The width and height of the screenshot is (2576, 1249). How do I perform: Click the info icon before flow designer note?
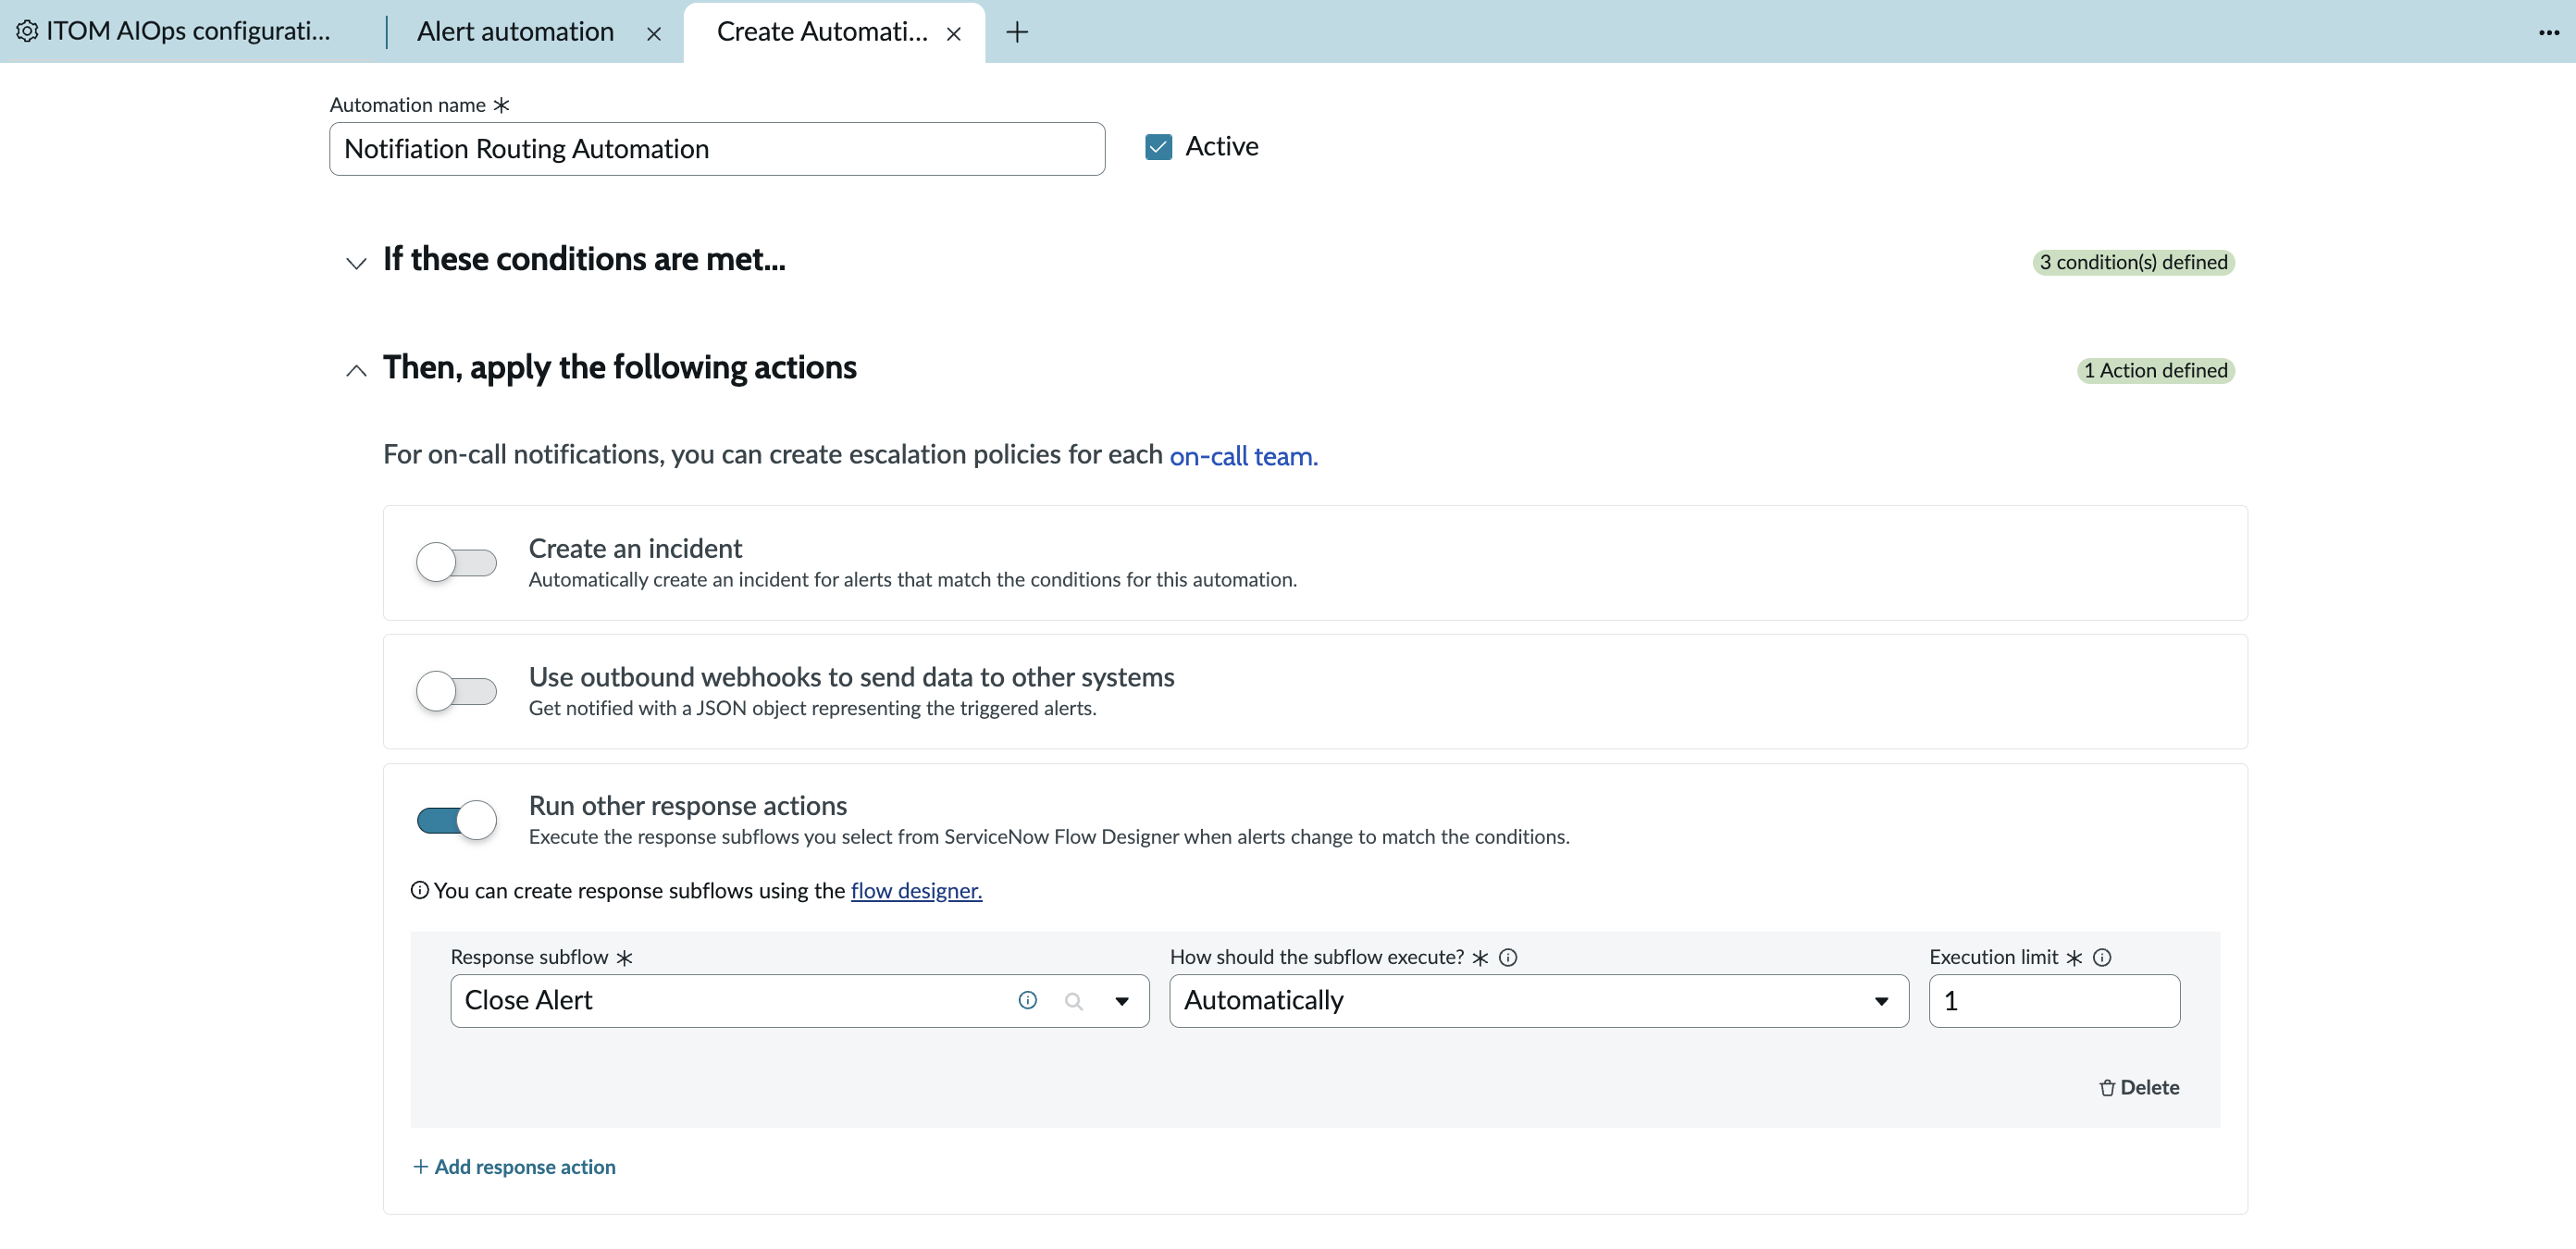[x=420, y=890]
